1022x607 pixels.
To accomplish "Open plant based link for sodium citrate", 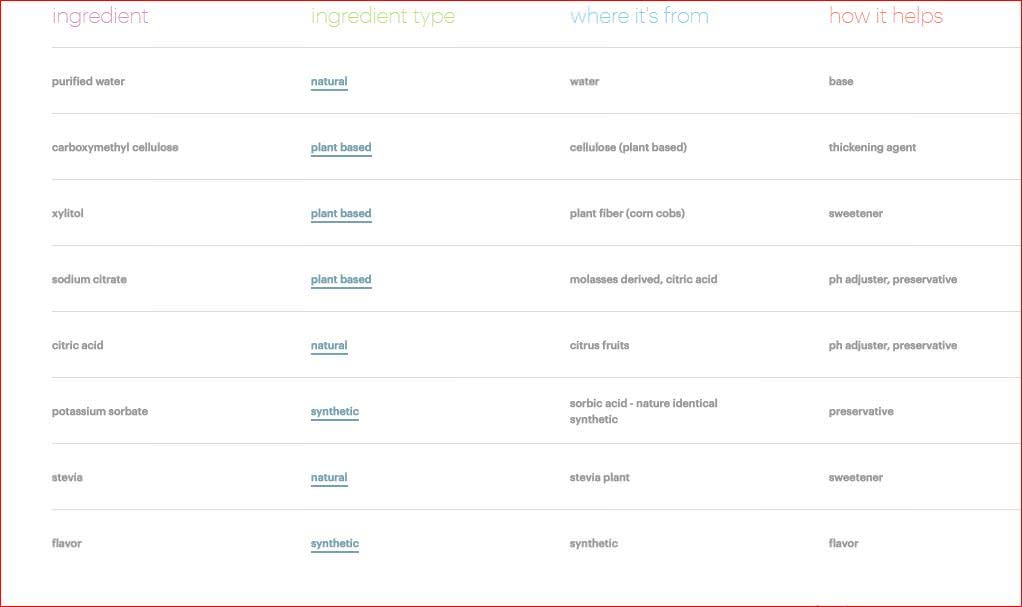I will pyautogui.click(x=341, y=280).
